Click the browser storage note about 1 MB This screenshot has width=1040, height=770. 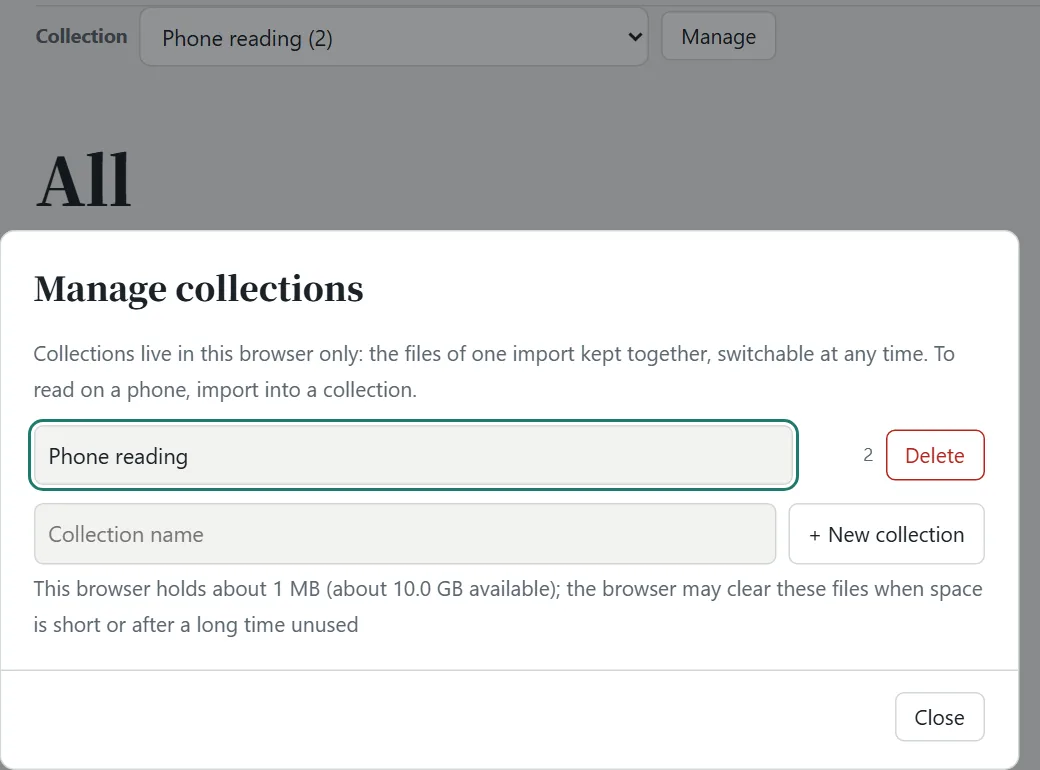click(508, 606)
